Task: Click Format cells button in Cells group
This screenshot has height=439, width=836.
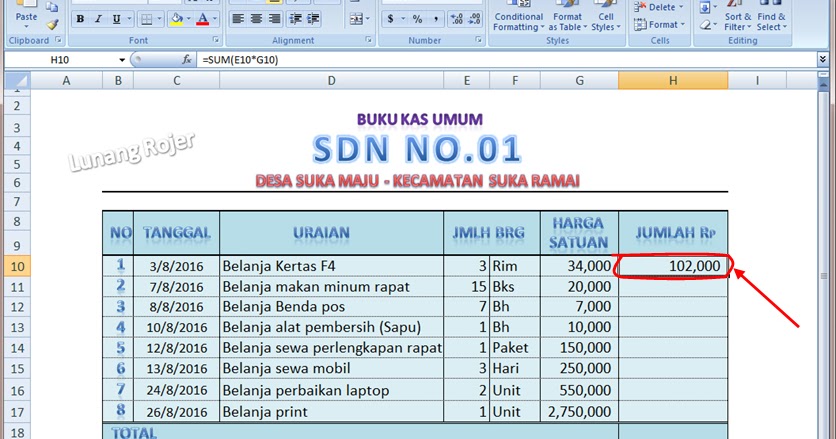Action: click(659, 25)
